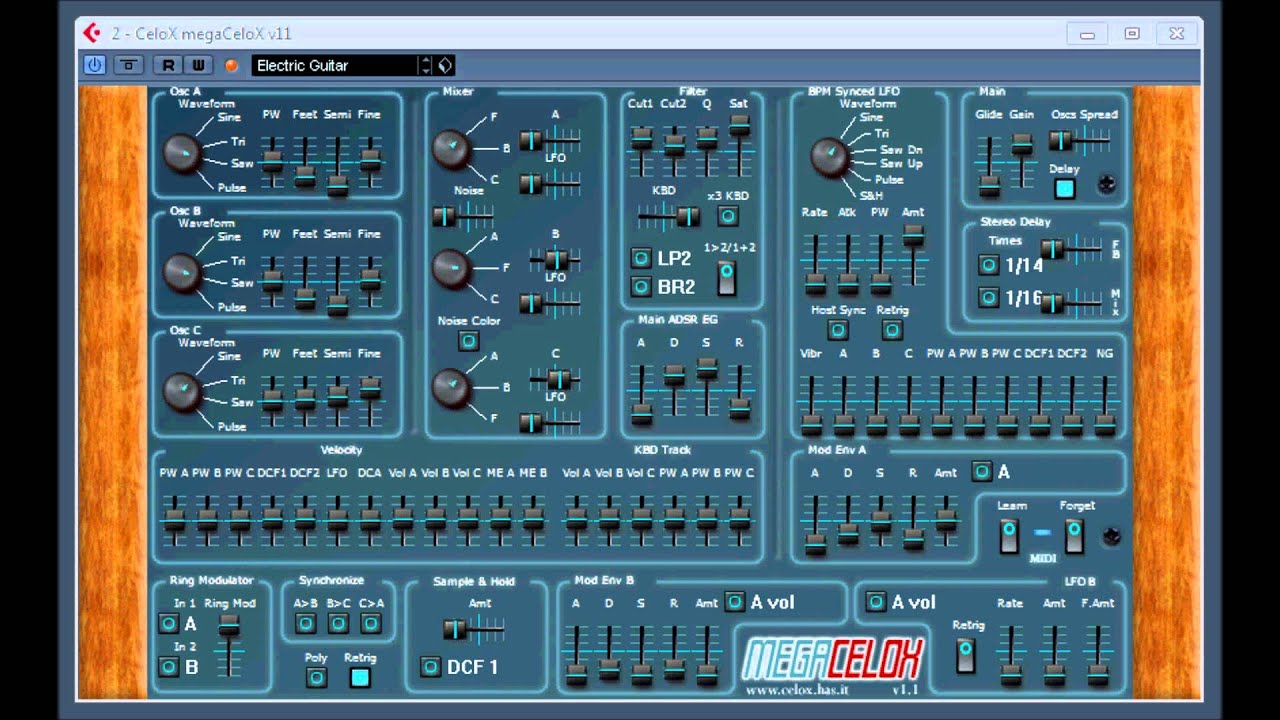
Task: Click the top Mixer source knob
Action: pos(451,148)
